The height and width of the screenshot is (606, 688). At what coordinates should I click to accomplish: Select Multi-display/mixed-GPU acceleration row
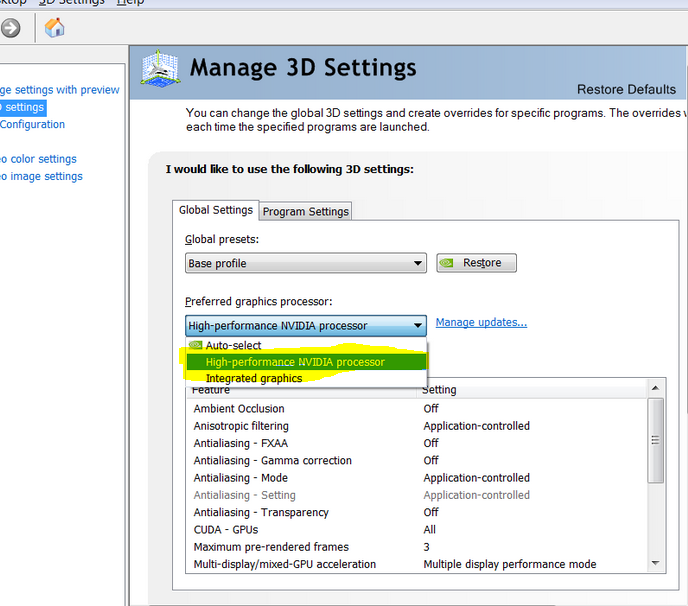tap(417, 564)
